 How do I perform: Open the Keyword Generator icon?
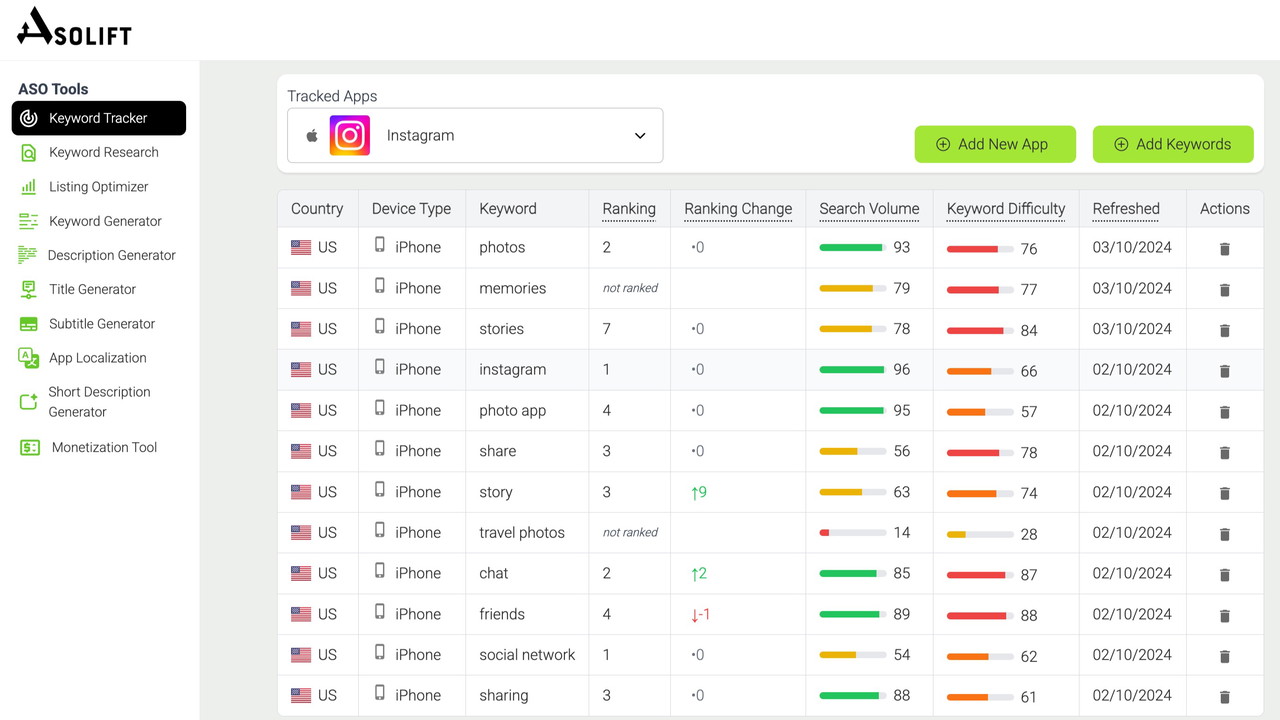click(29, 221)
